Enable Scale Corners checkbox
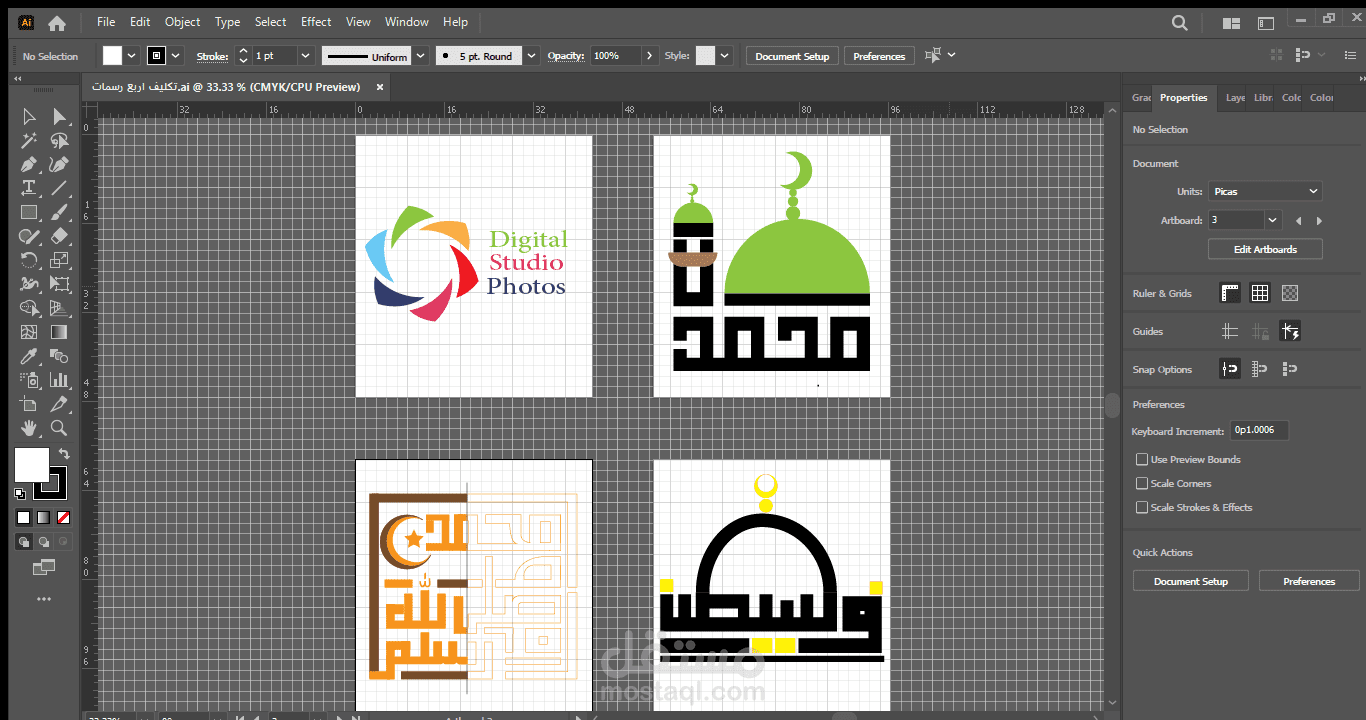 tap(1142, 484)
